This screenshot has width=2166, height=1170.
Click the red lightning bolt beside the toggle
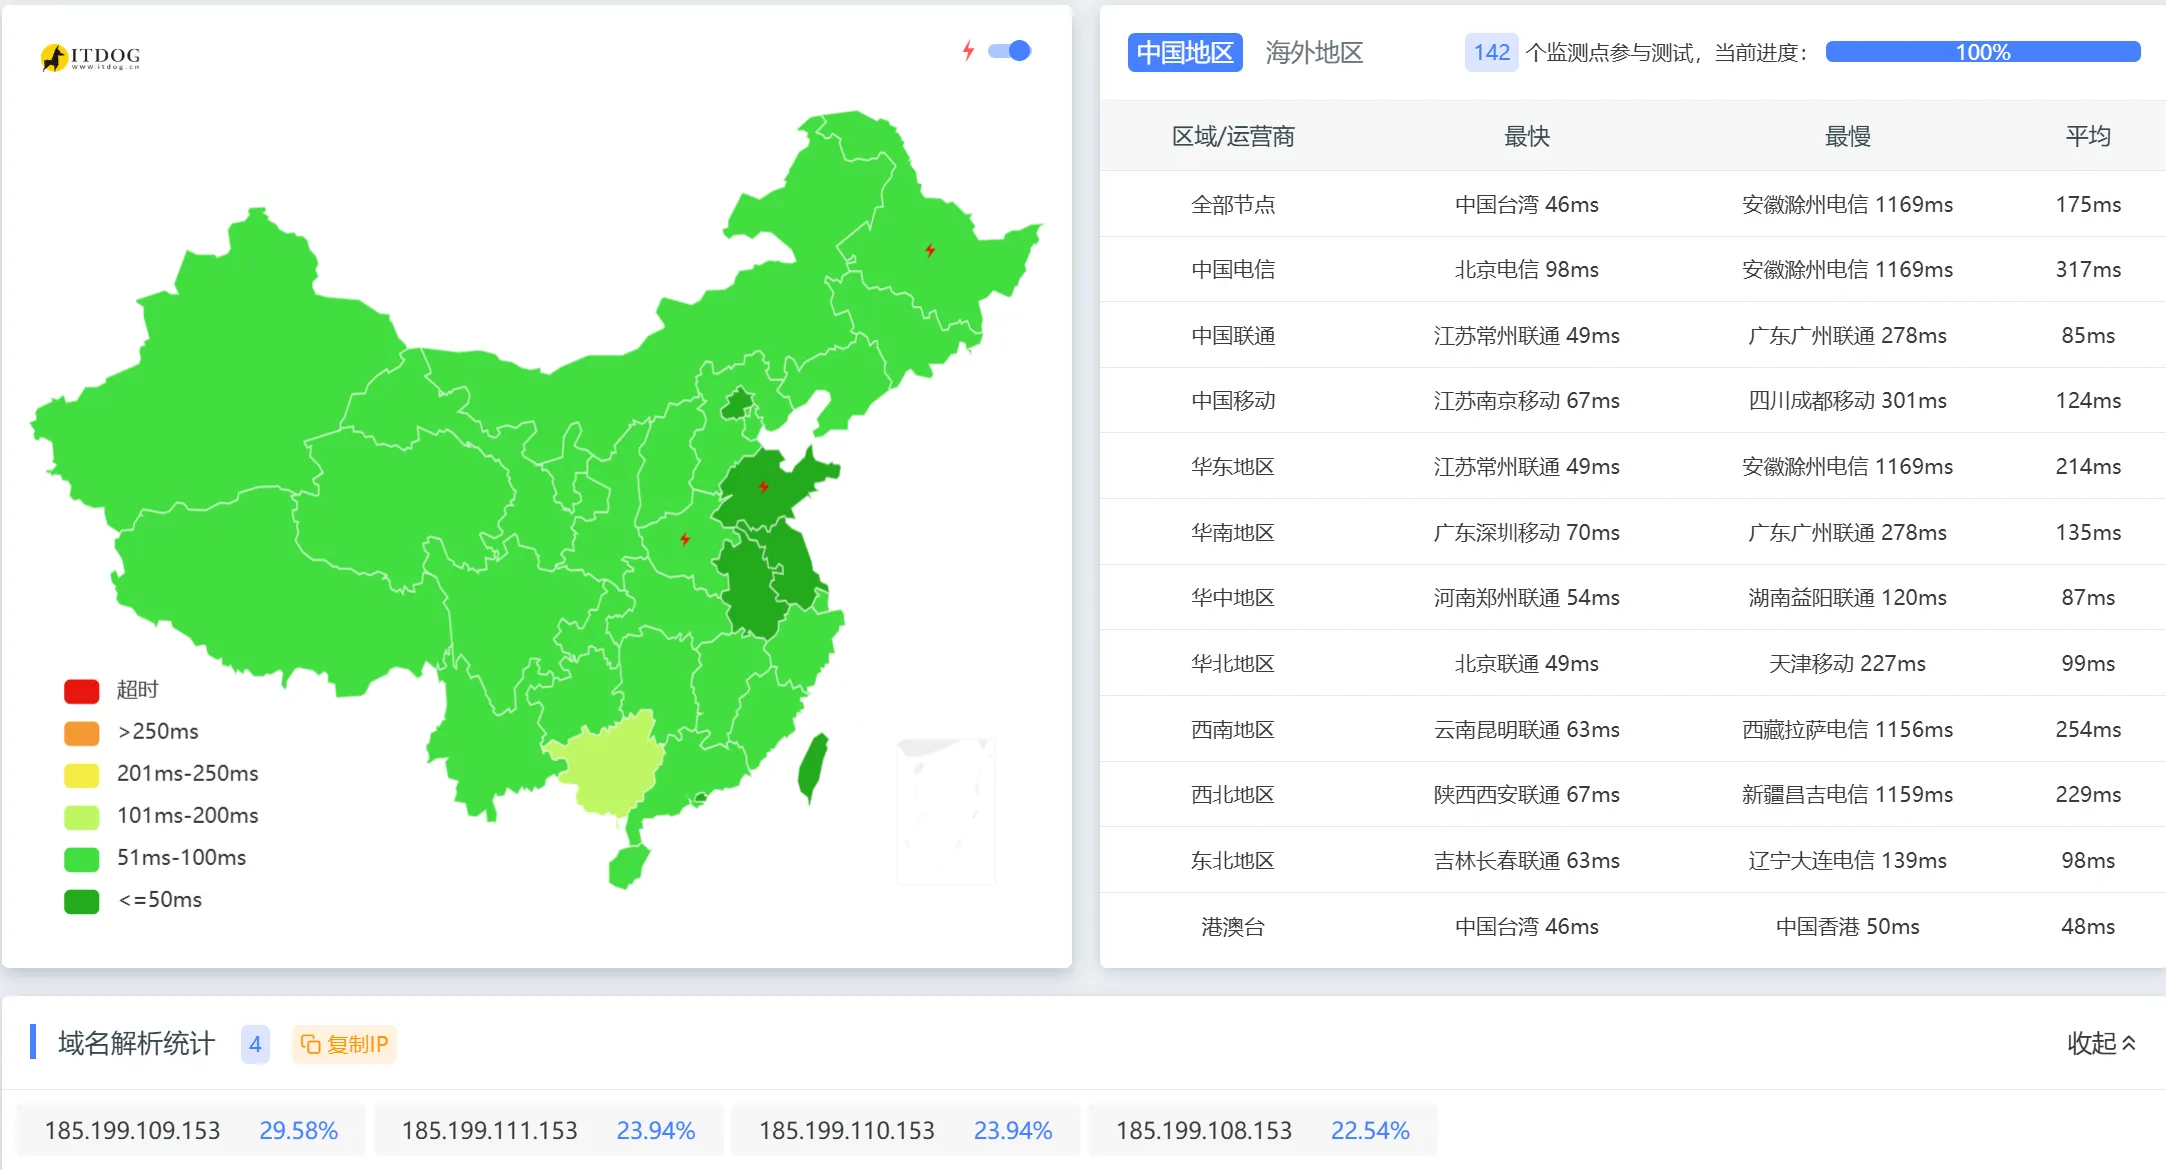click(x=968, y=51)
